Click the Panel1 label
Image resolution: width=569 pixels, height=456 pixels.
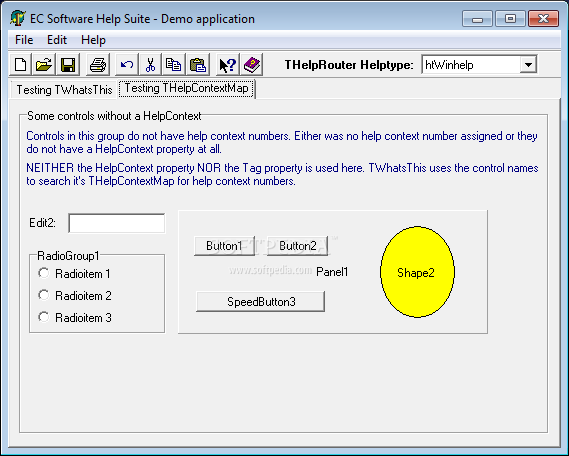coord(332,272)
